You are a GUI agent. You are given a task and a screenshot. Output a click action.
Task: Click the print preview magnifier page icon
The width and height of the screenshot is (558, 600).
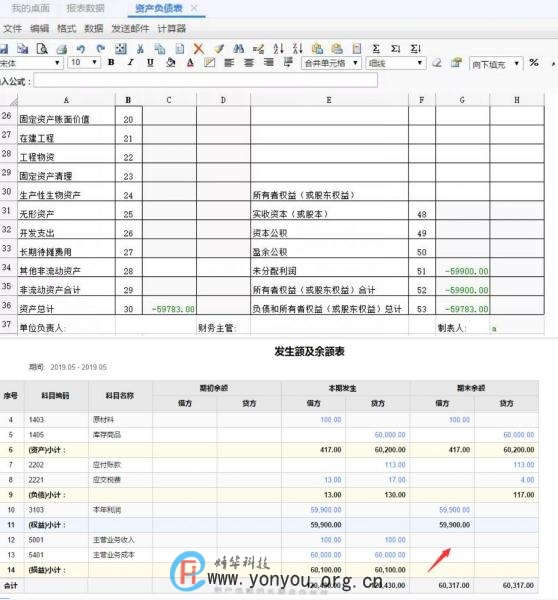(x=42, y=49)
